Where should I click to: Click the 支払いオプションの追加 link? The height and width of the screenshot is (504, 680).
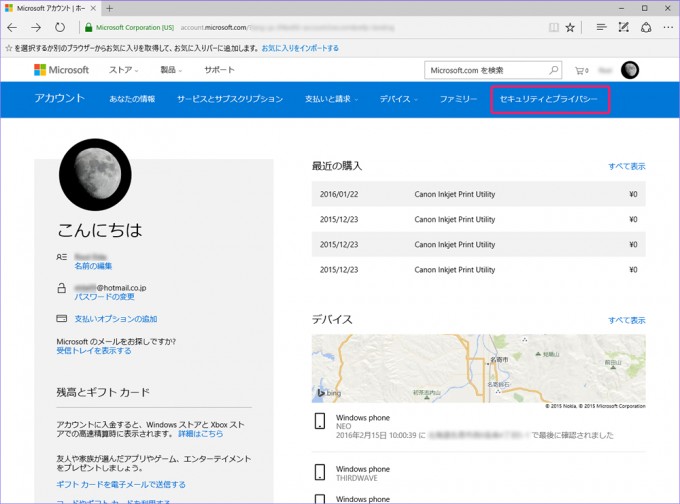[x=116, y=319]
